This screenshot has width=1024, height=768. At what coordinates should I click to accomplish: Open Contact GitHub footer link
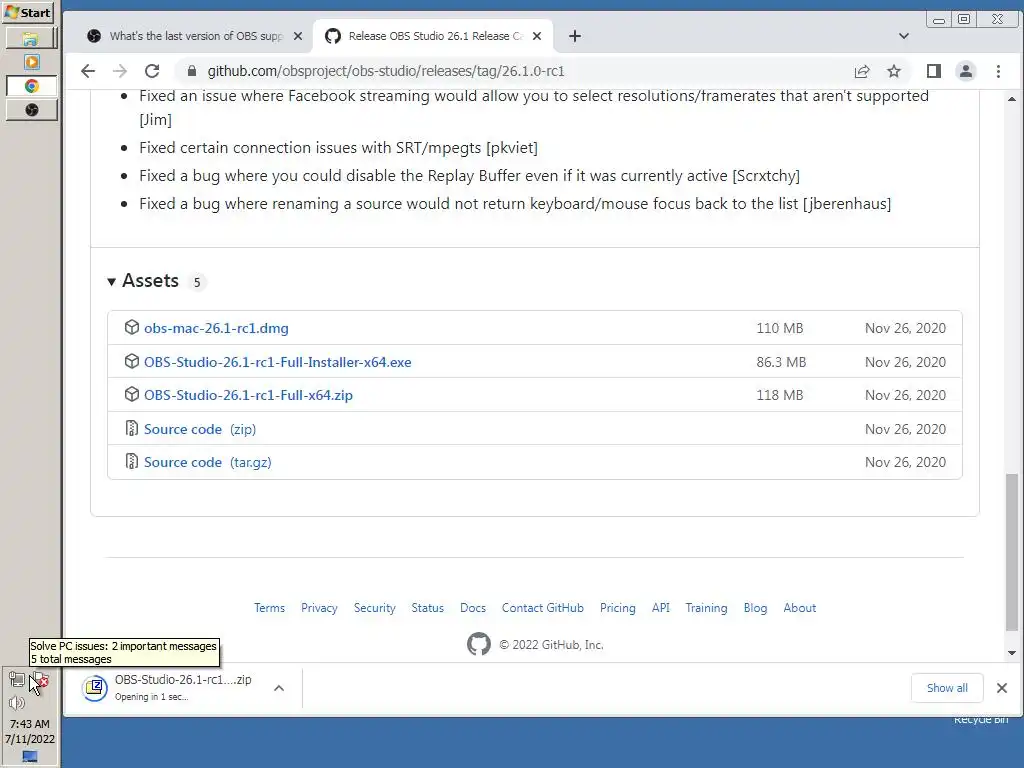click(x=542, y=608)
